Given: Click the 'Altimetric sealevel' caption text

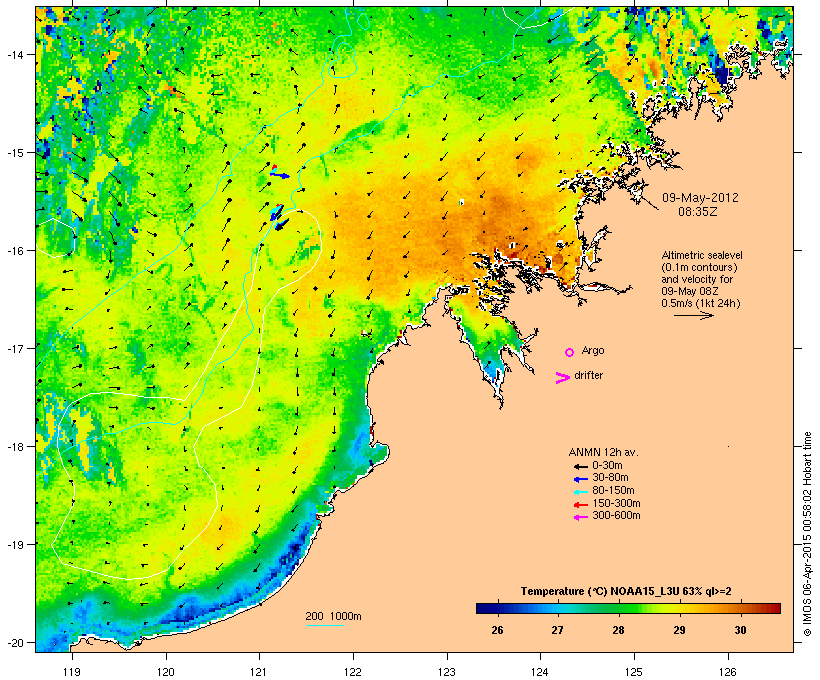Looking at the screenshot, I should click(x=702, y=255).
